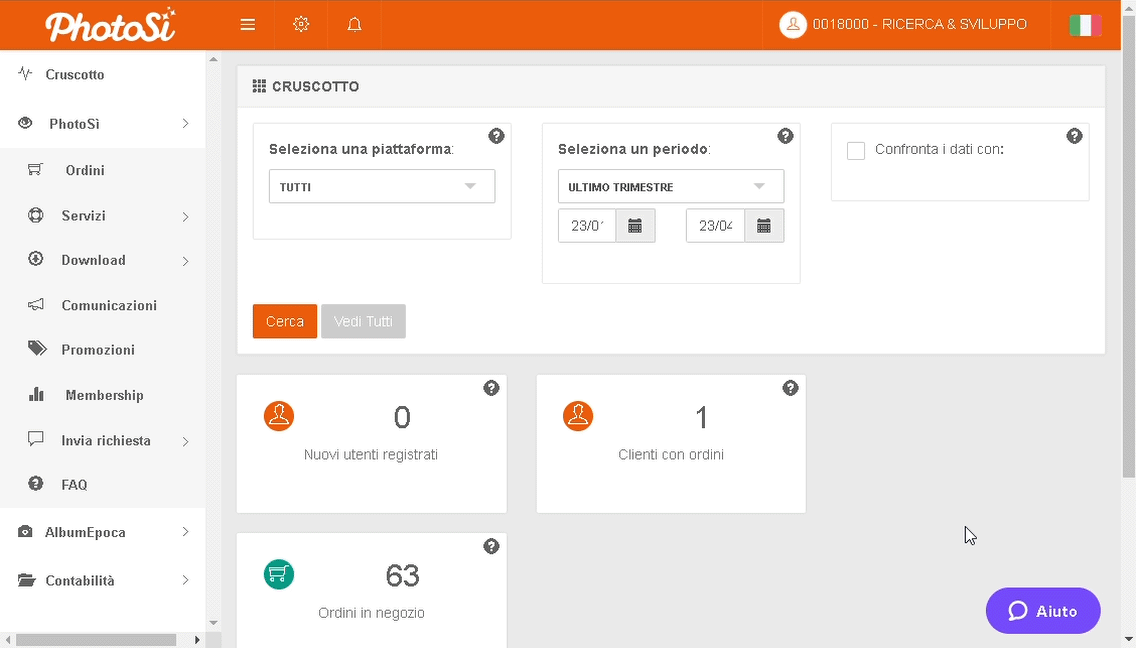Click help icon on platform selection panel
The width and height of the screenshot is (1136, 648).
(496, 136)
